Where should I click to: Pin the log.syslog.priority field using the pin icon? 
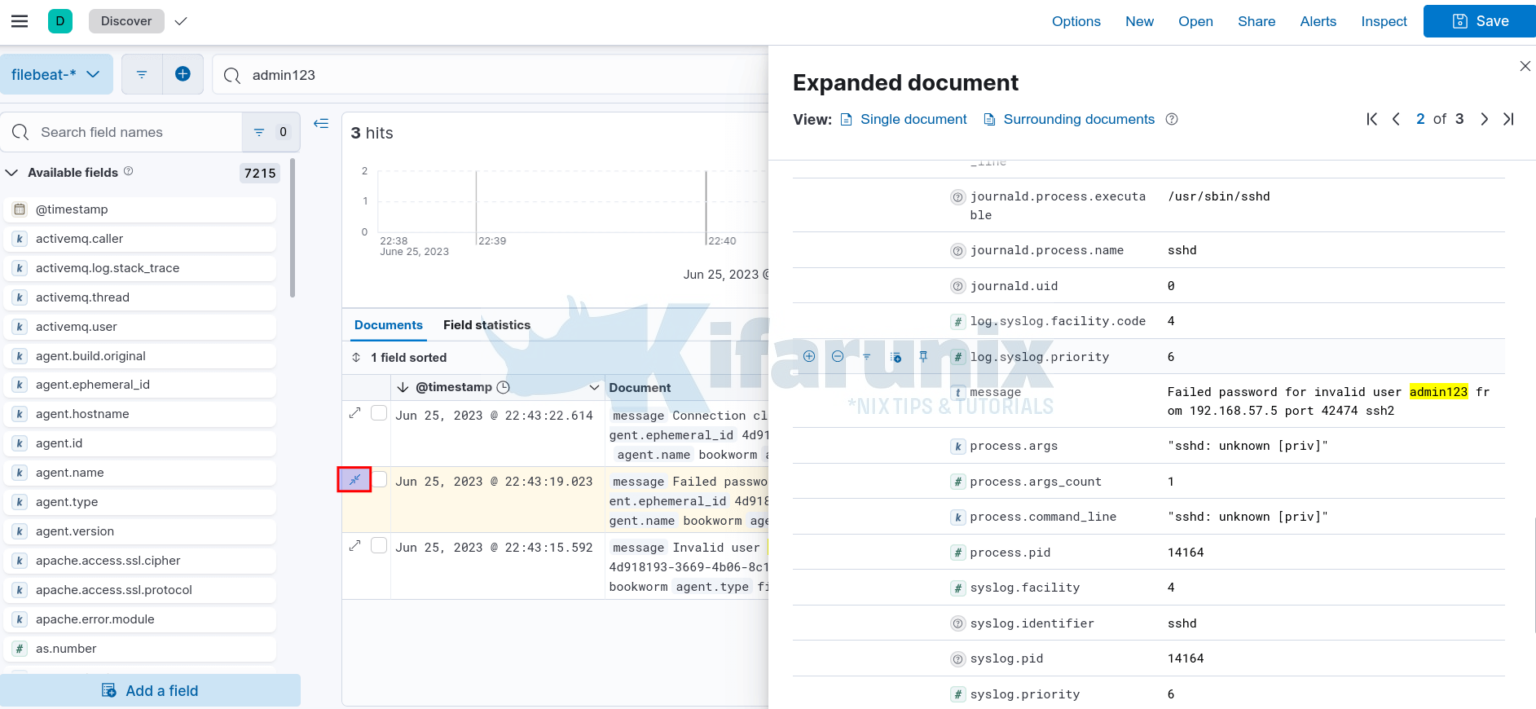[923, 356]
